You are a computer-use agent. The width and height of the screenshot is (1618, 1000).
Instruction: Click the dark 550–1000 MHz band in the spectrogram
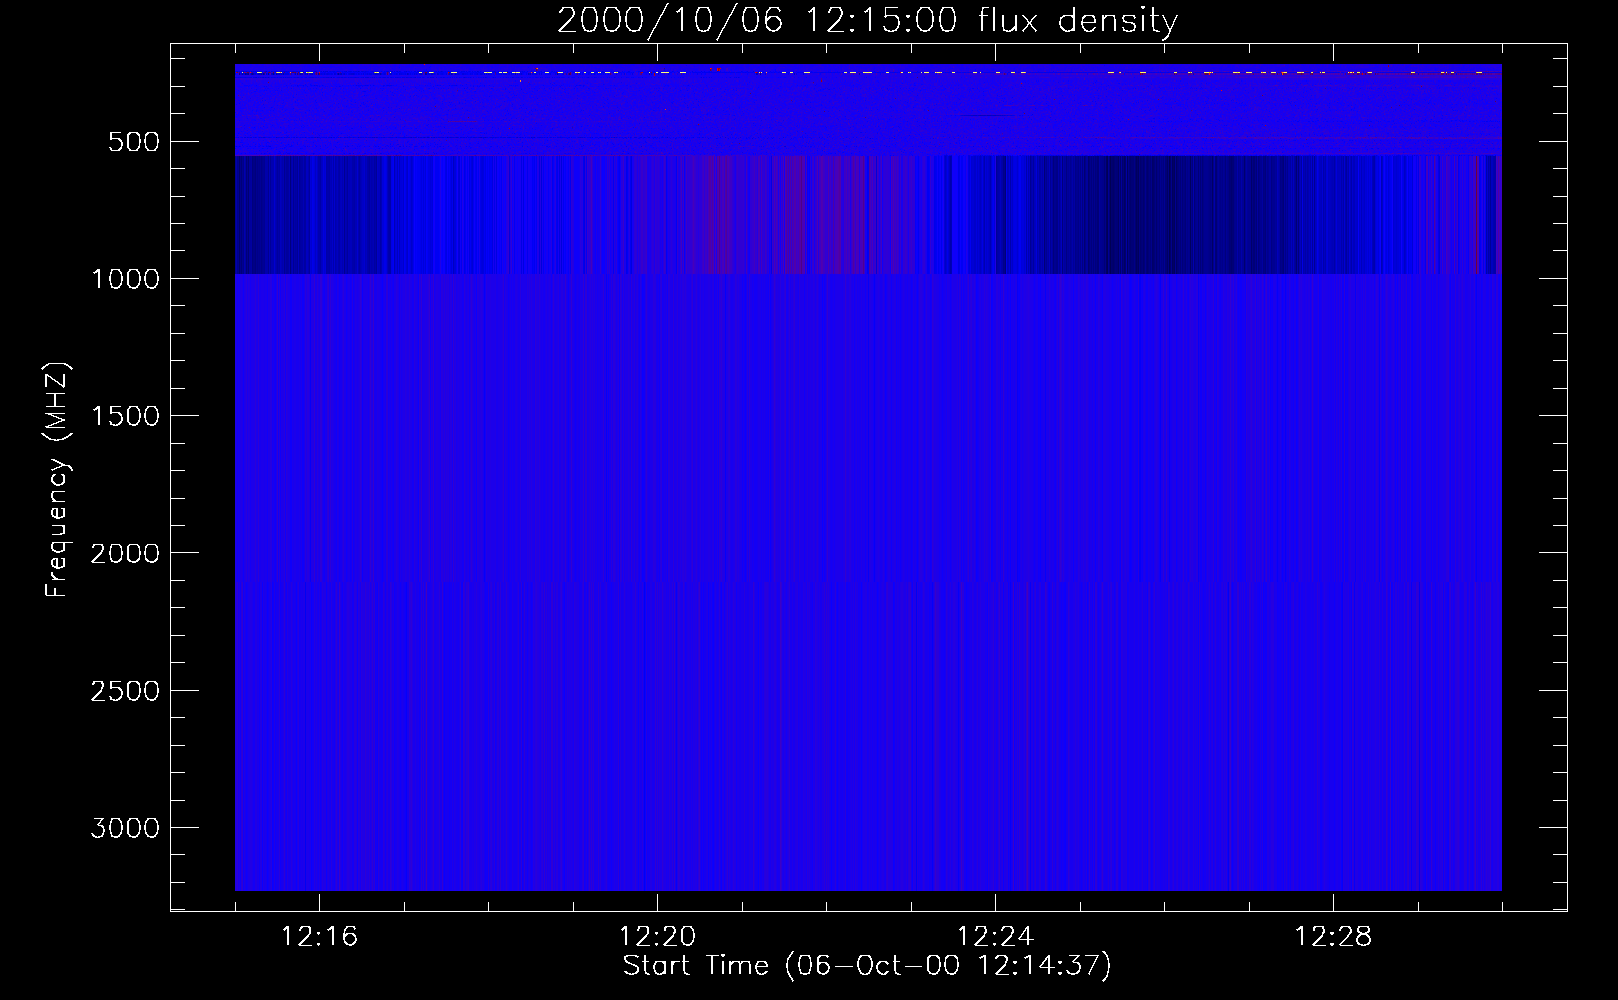pyautogui.click(x=867, y=214)
